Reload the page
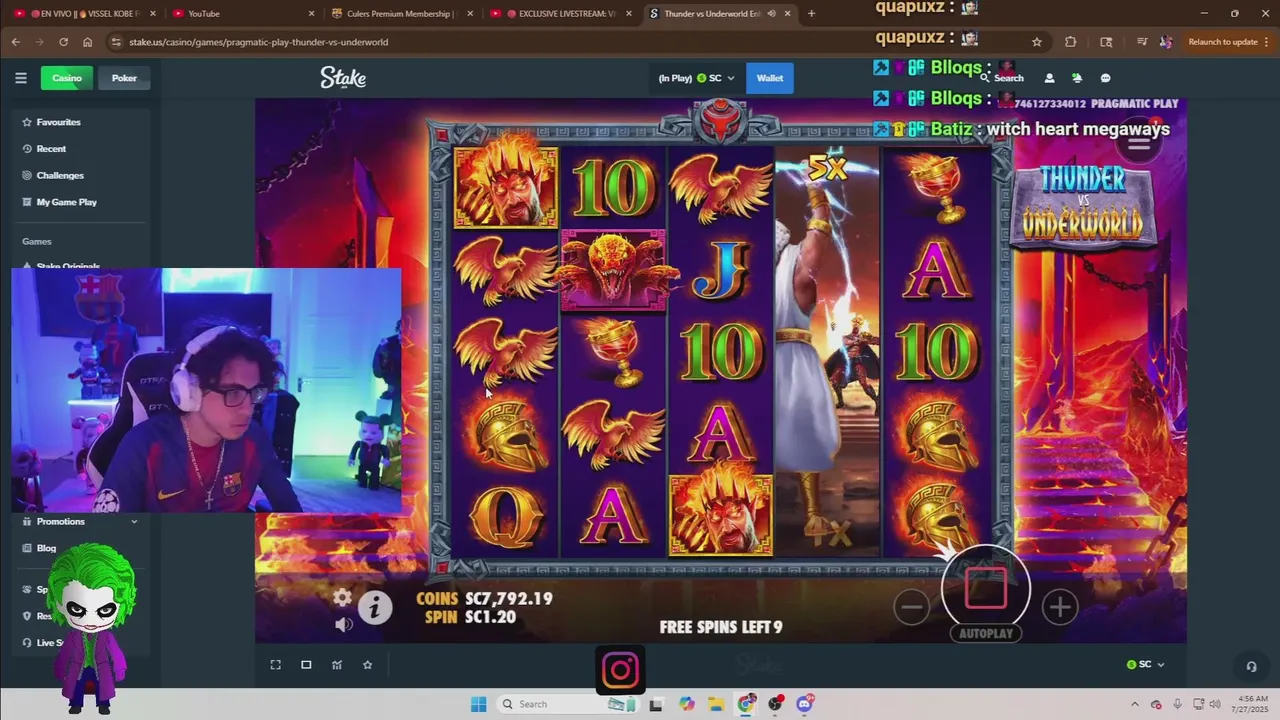1280x720 pixels. 63,42
